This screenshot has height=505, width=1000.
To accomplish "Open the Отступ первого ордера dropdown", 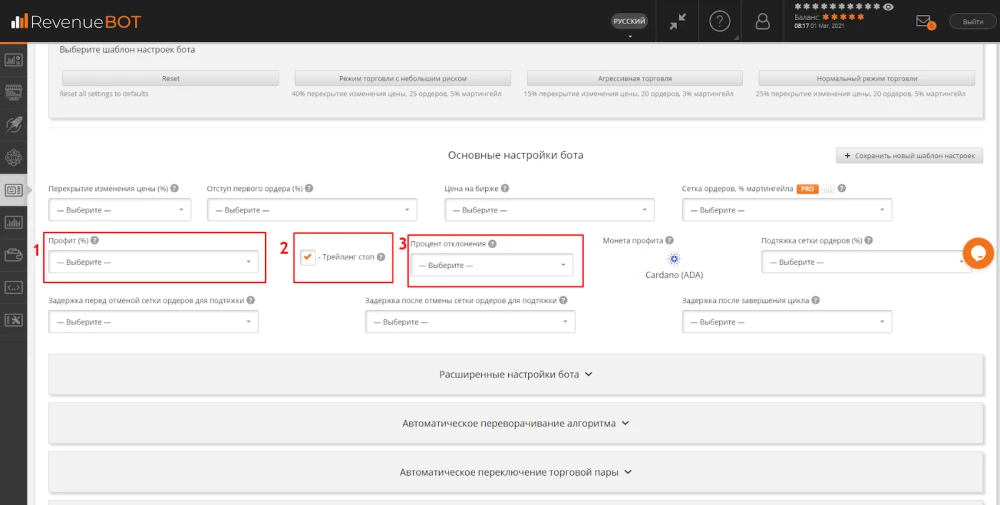I will [x=312, y=210].
